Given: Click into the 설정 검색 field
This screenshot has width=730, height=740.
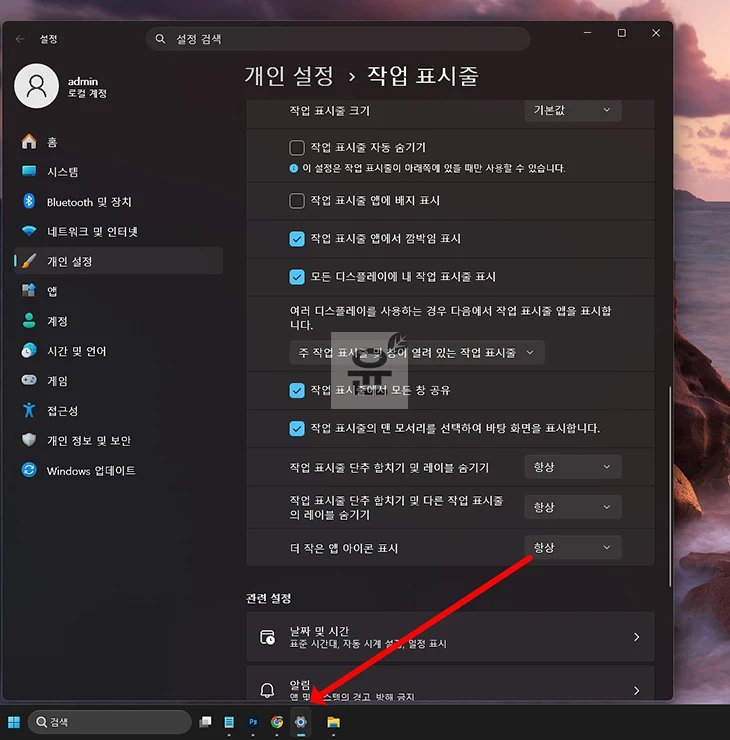Looking at the screenshot, I should click(338, 39).
